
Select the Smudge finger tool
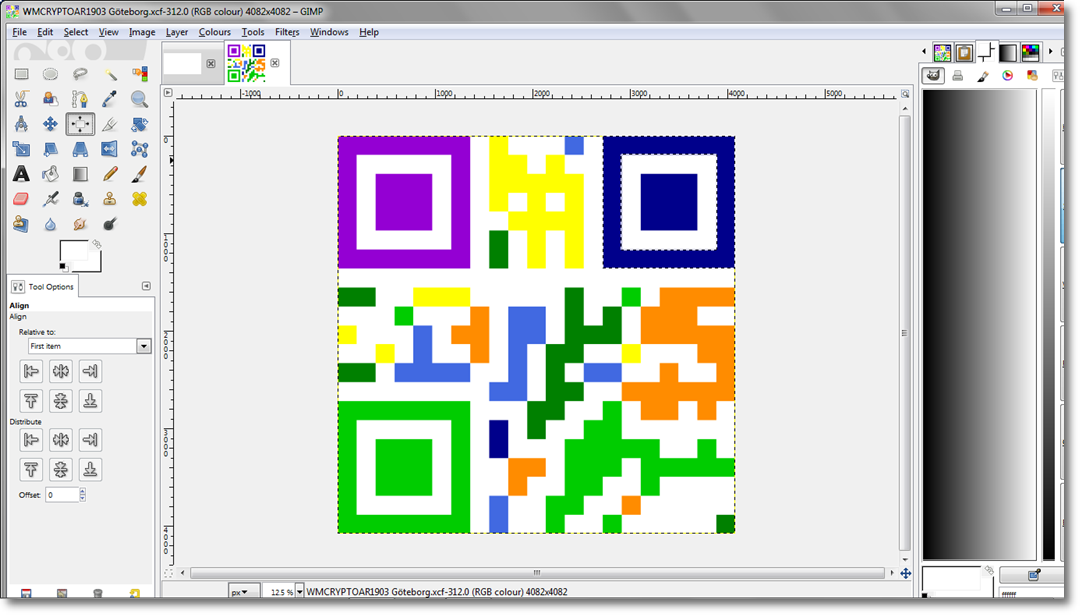coord(80,224)
